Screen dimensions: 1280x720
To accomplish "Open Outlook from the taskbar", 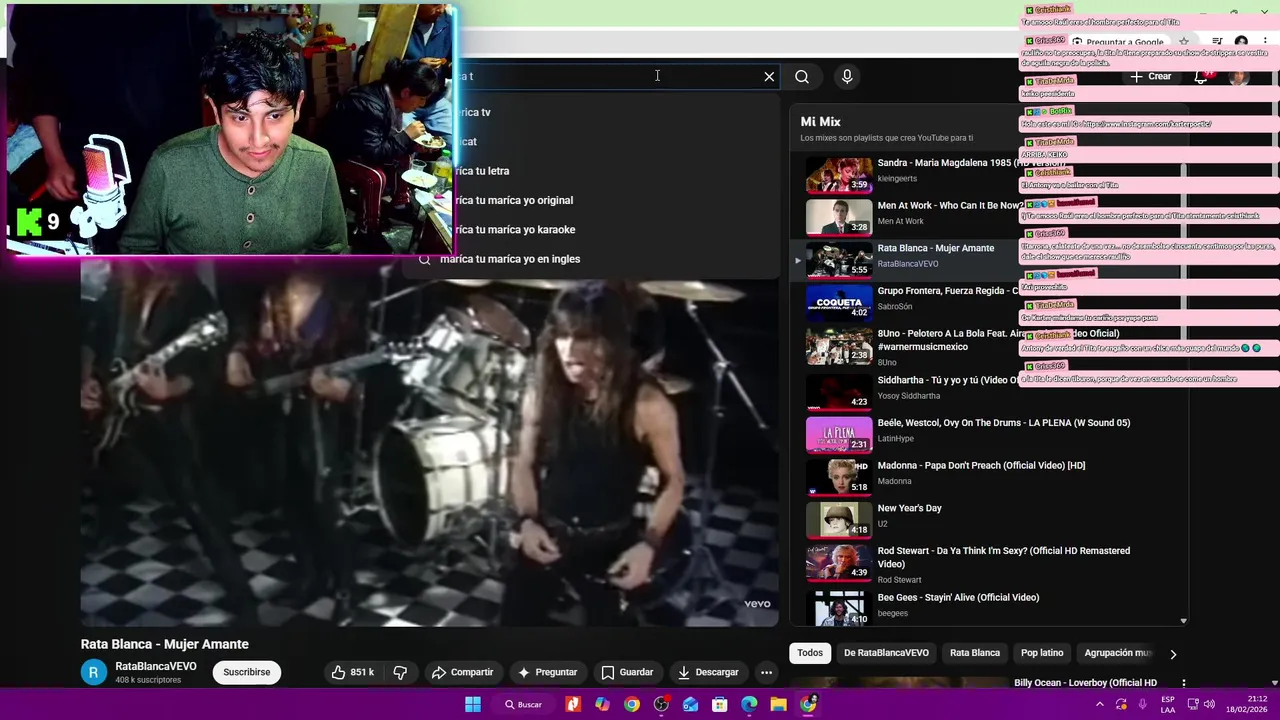I will 690,704.
